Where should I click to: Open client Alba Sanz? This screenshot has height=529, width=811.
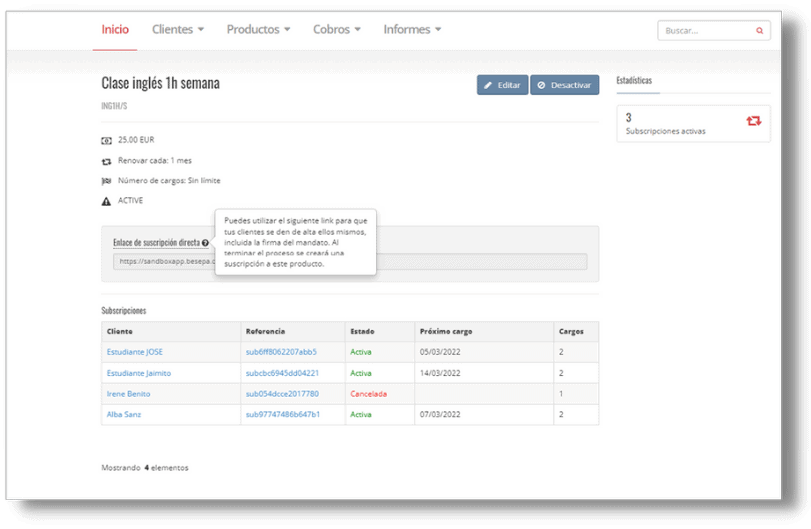[124, 415]
